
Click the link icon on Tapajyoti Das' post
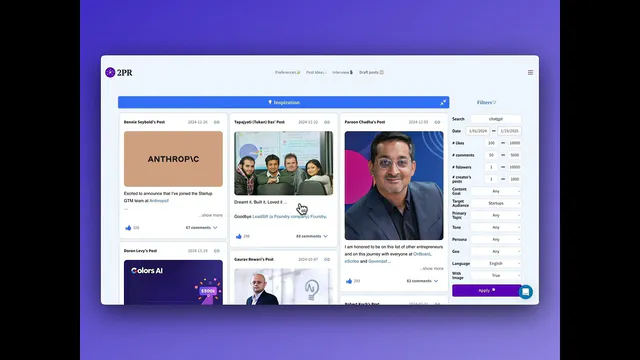(x=327, y=122)
